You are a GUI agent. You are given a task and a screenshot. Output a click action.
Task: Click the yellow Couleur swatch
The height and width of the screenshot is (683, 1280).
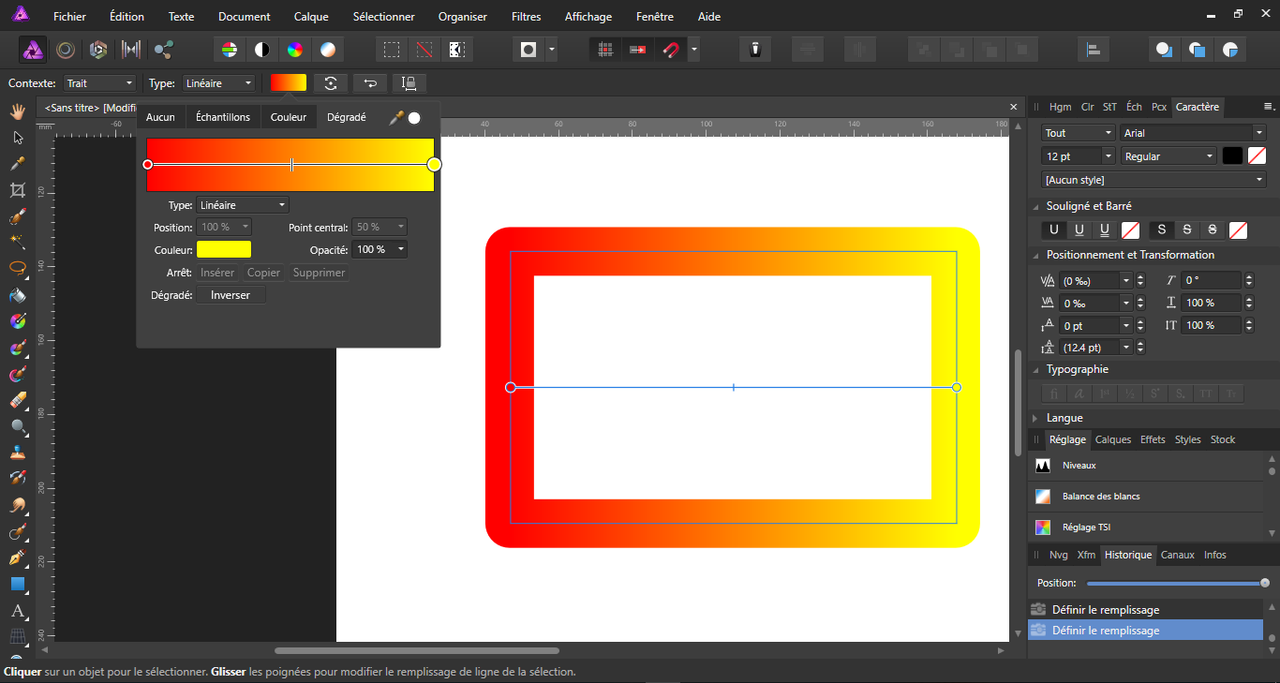click(x=224, y=249)
